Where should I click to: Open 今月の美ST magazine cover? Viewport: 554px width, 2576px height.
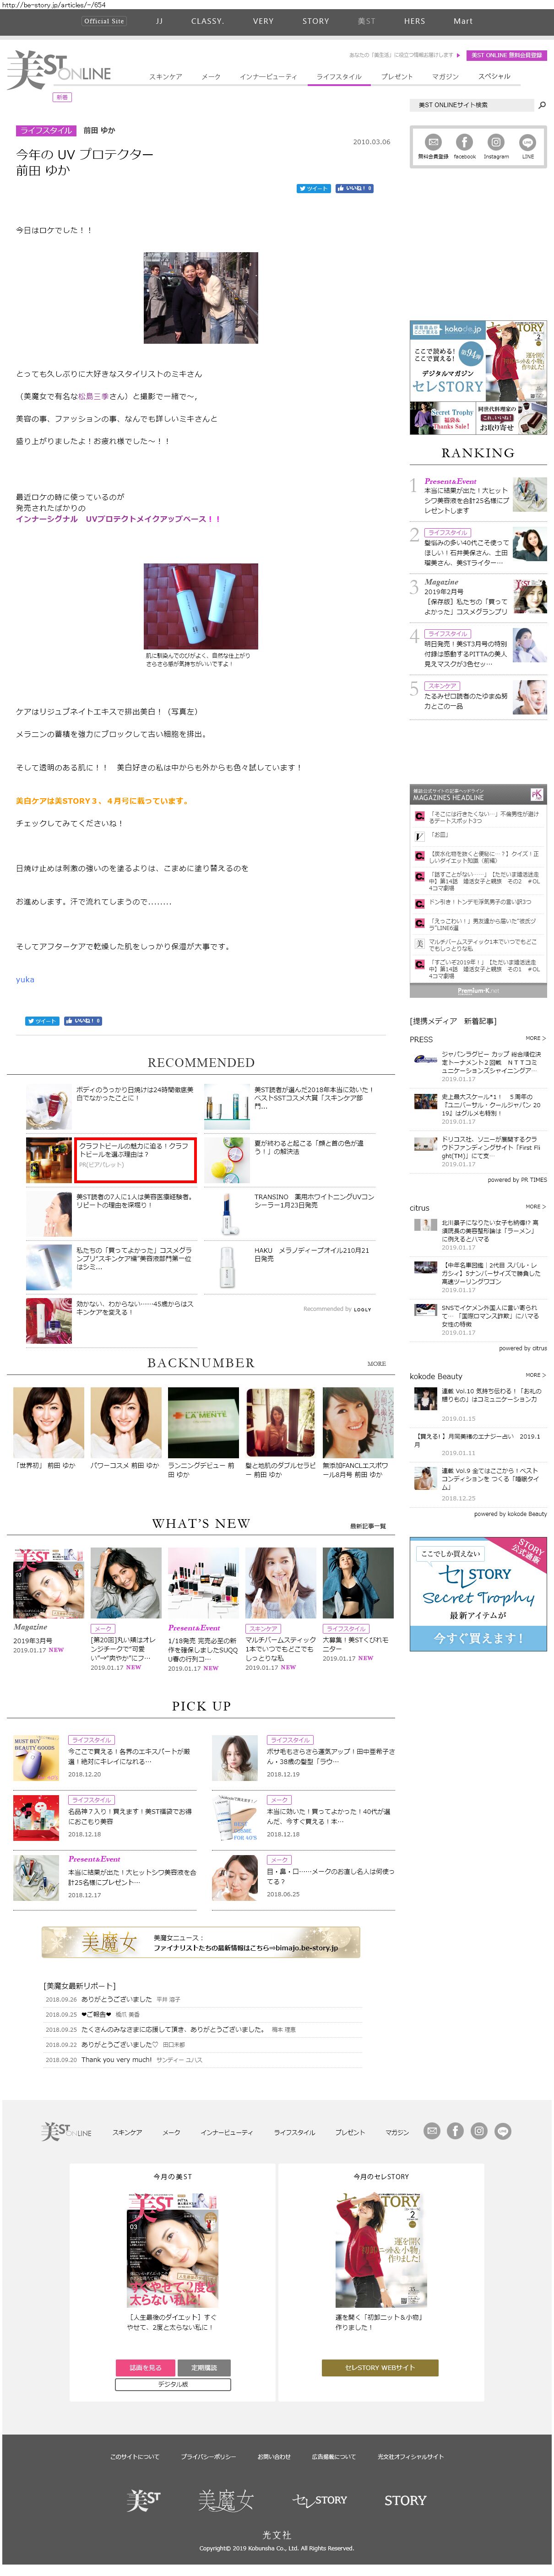(x=173, y=2250)
